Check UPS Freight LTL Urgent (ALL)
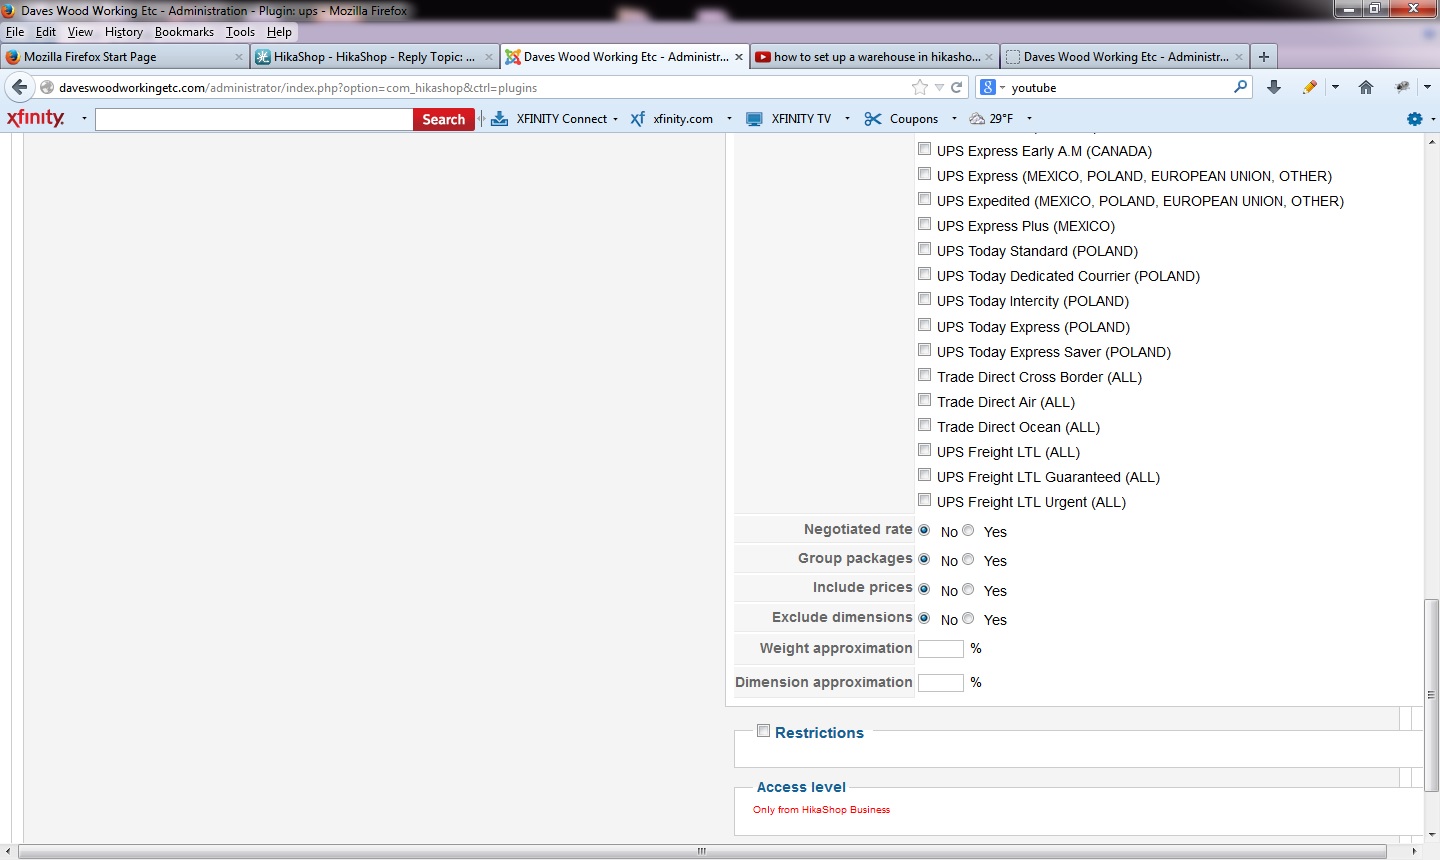The height and width of the screenshot is (860, 1440). pyautogui.click(x=924, y=500)
